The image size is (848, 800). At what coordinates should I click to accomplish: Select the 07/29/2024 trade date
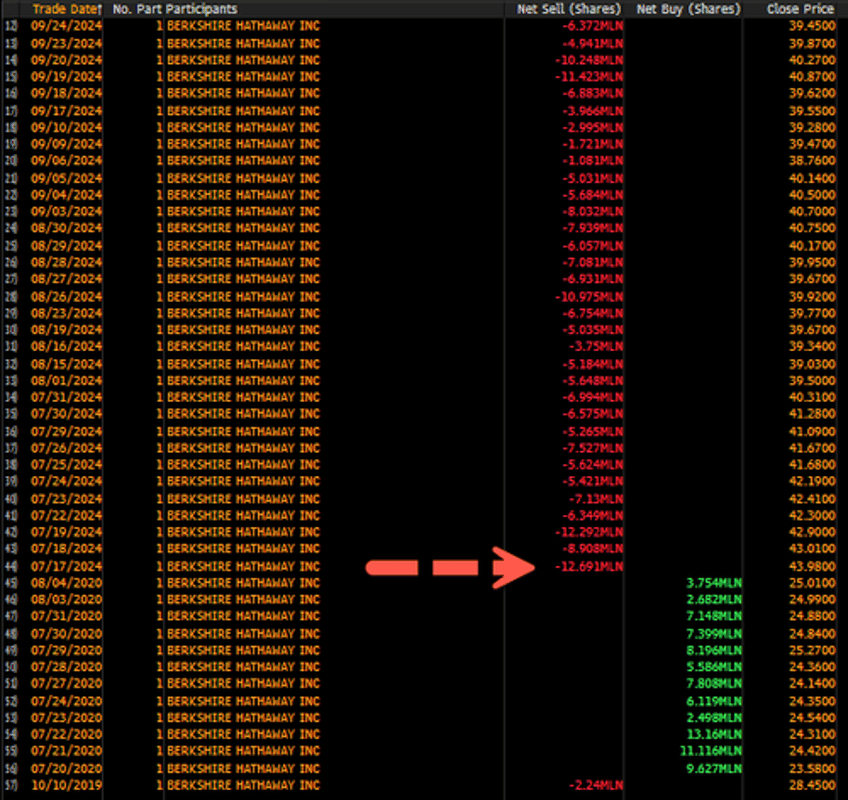pos(67,432)
